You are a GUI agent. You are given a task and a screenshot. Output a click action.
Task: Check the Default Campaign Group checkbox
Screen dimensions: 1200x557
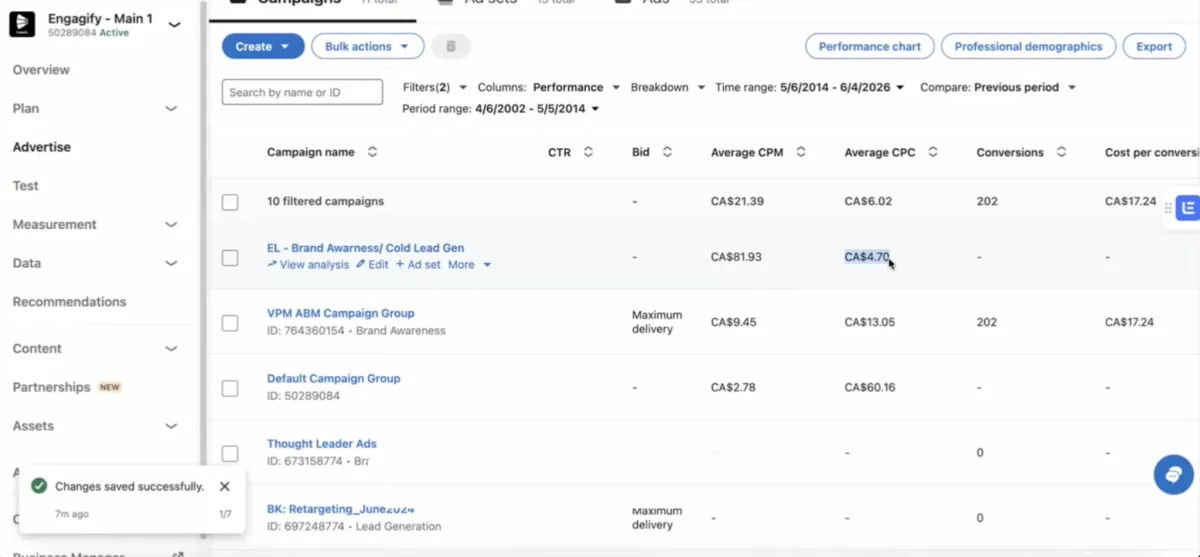click(230, 388)
